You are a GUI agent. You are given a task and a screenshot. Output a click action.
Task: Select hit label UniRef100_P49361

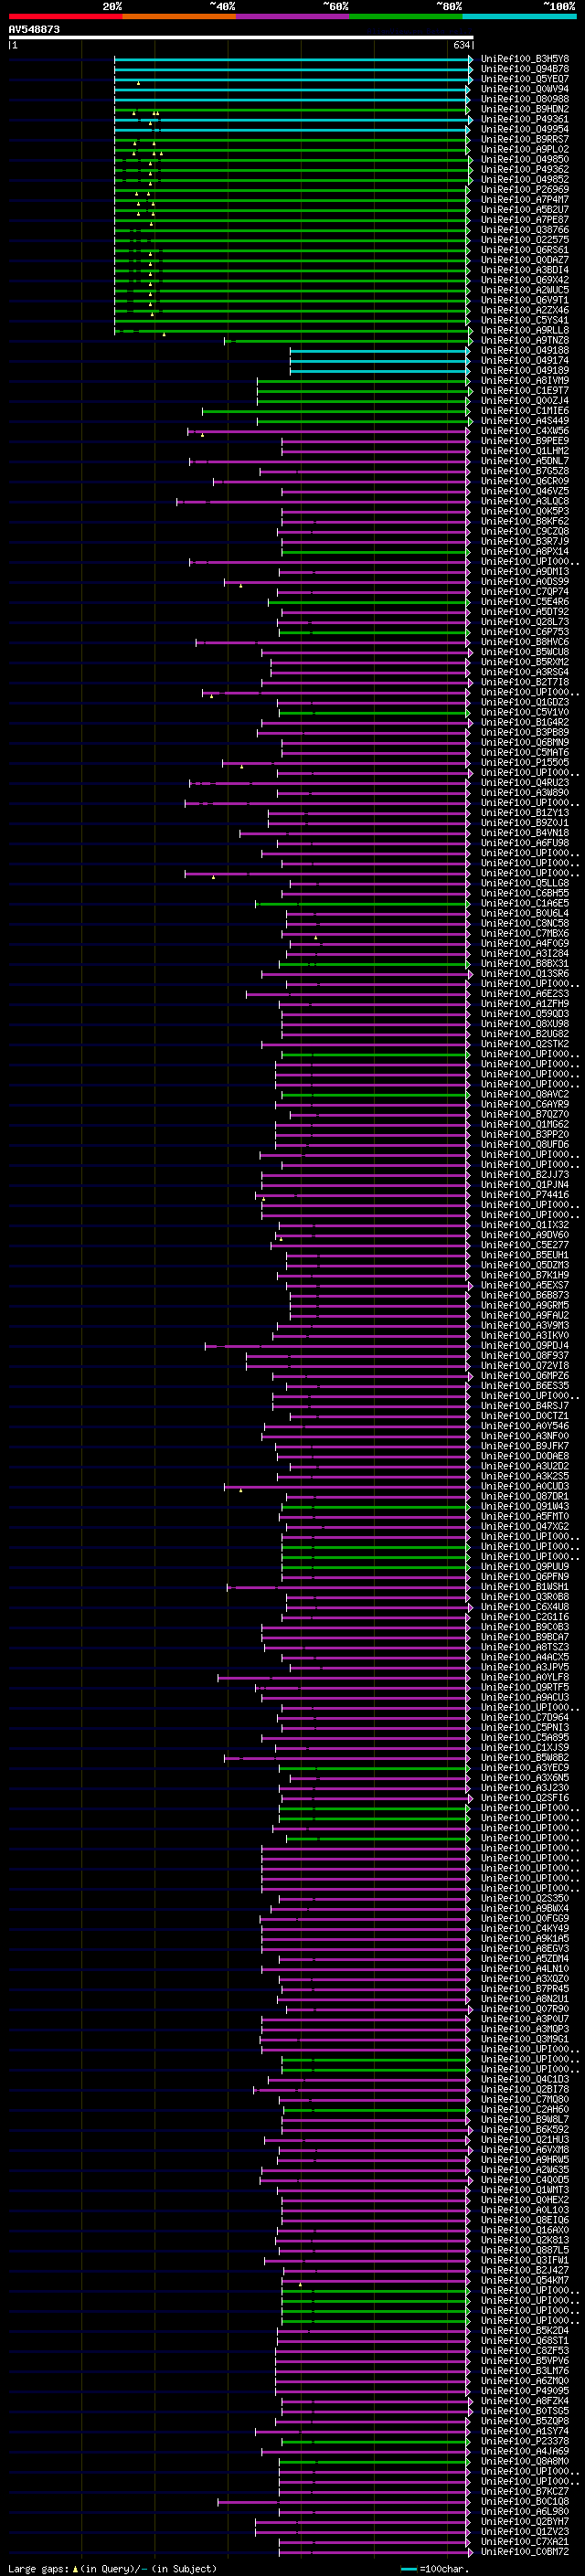(525, 119)
